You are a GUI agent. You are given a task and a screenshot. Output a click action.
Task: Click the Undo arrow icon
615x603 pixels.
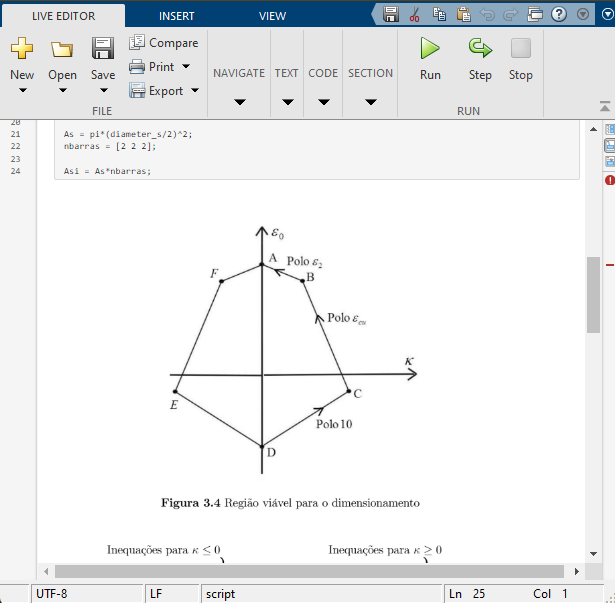487,15
